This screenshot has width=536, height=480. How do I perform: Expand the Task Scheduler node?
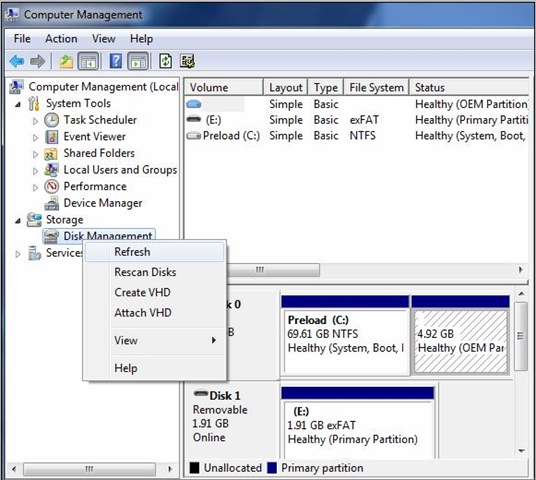[x=35, y=121]
